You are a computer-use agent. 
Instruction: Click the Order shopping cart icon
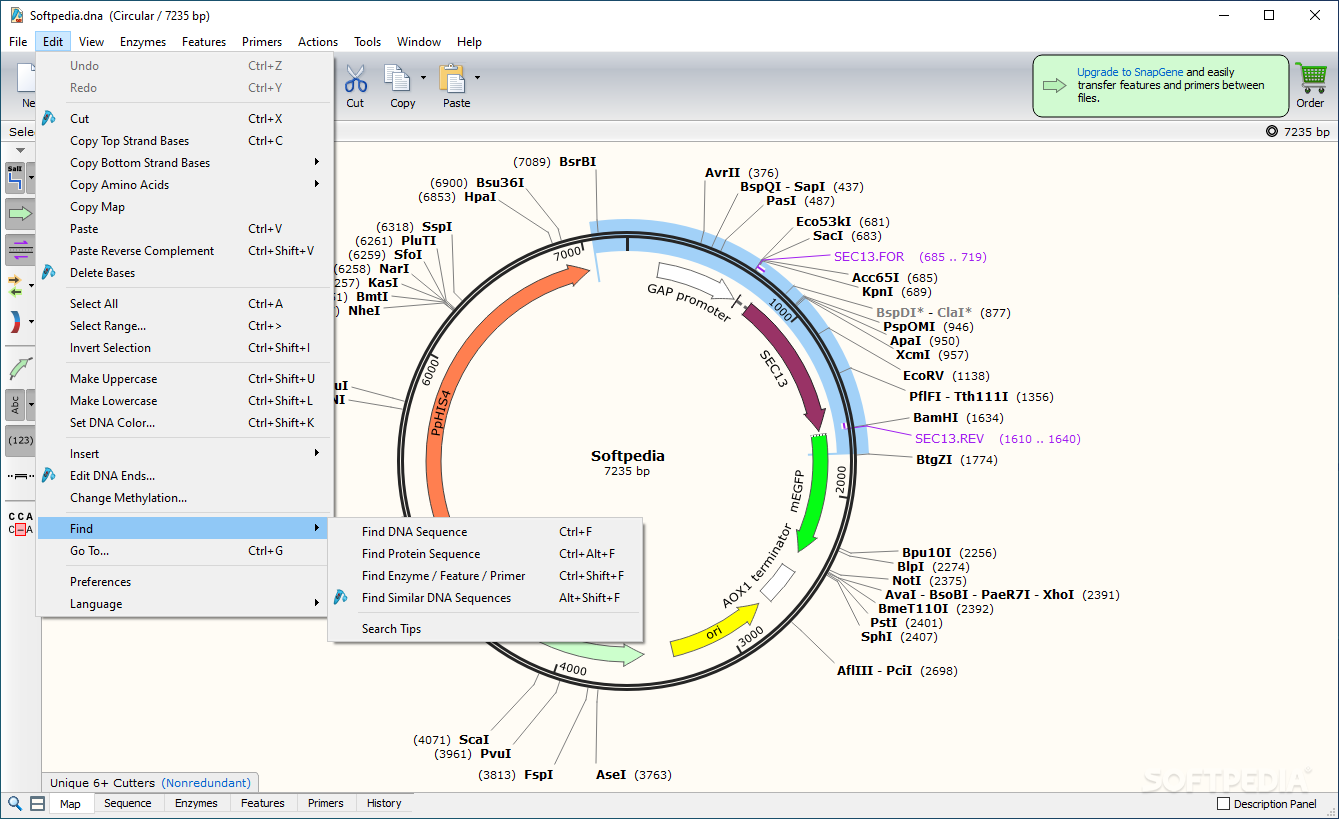tap(1310, 78)
